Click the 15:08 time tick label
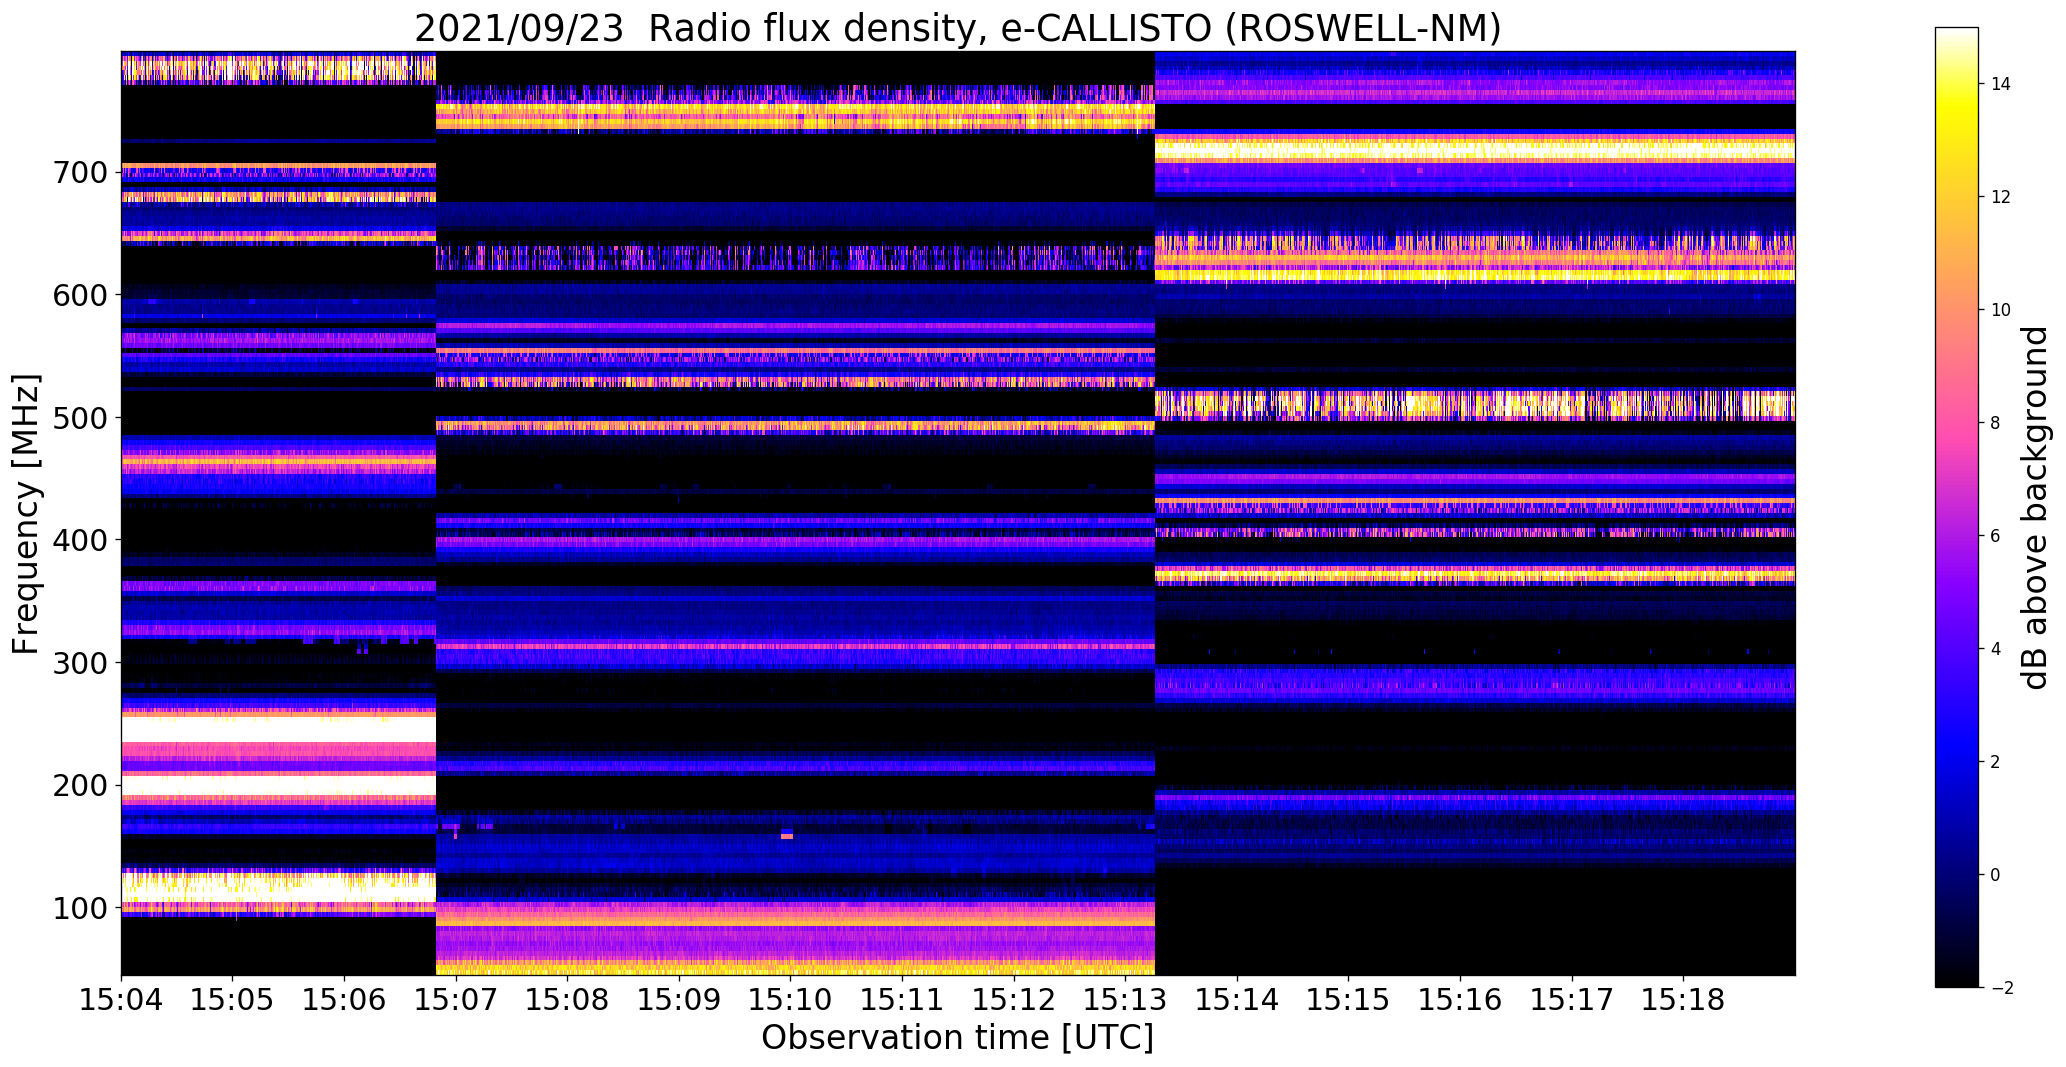2066x1067 pixels. [x=568, y=1000]
